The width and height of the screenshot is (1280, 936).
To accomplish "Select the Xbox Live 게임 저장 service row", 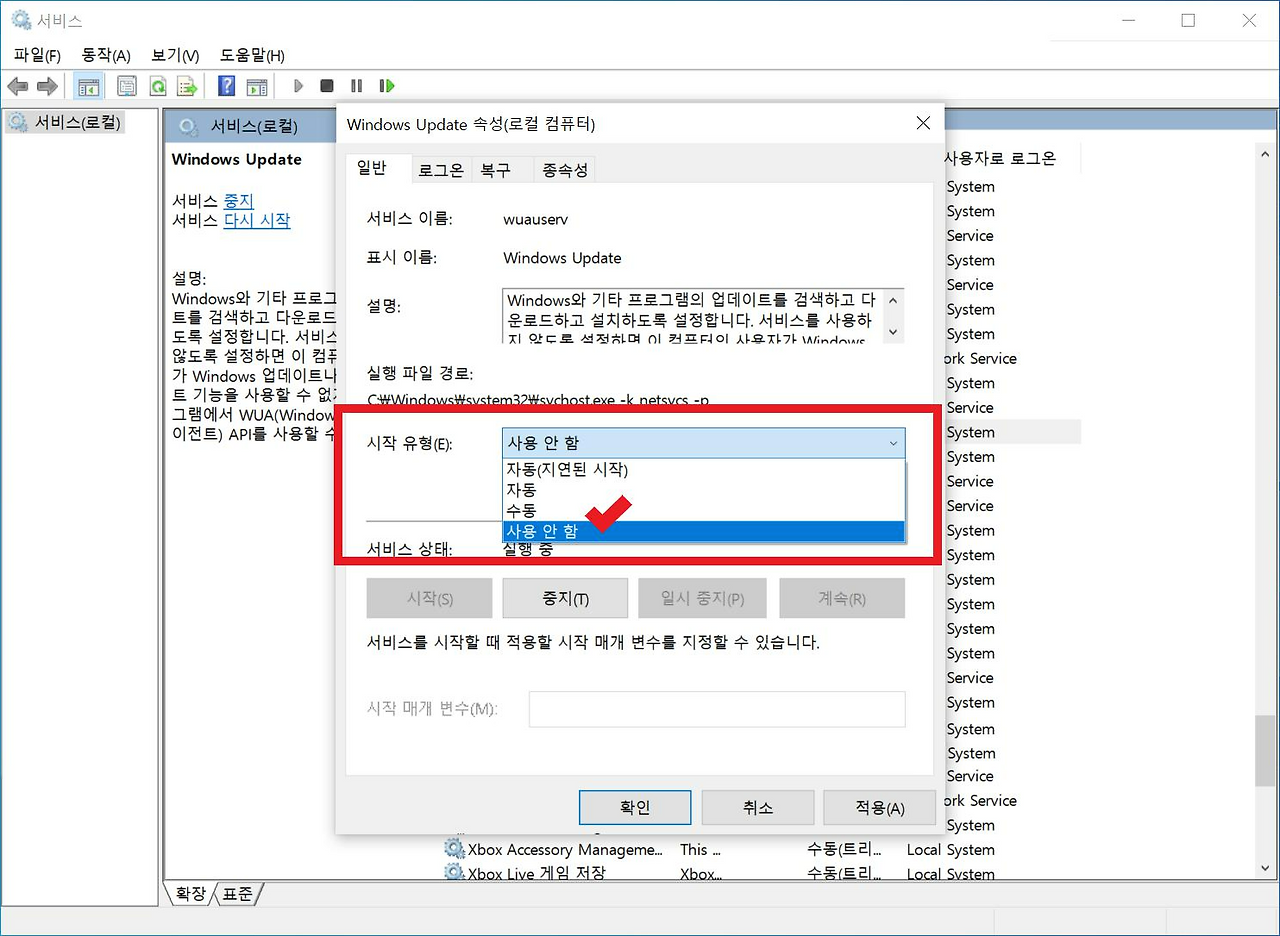I will [720, 873].
